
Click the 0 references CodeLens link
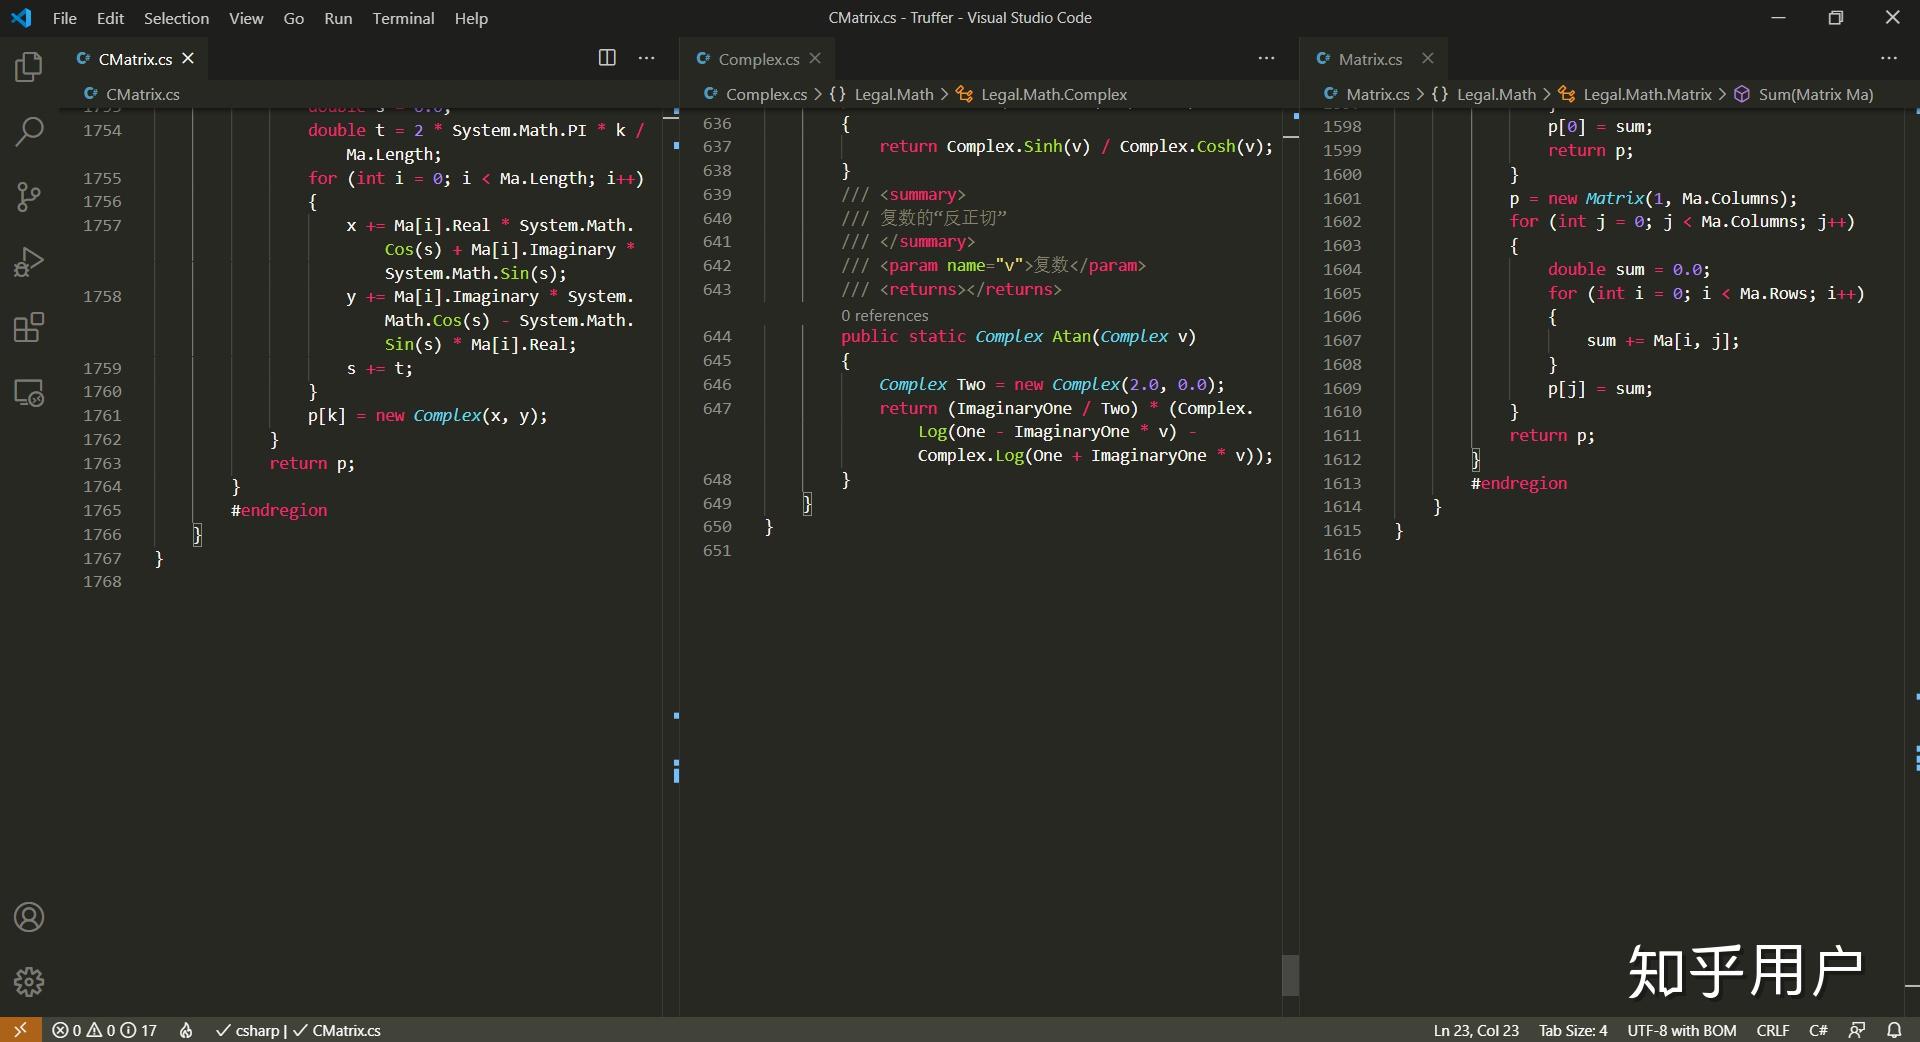coord(884,315)
